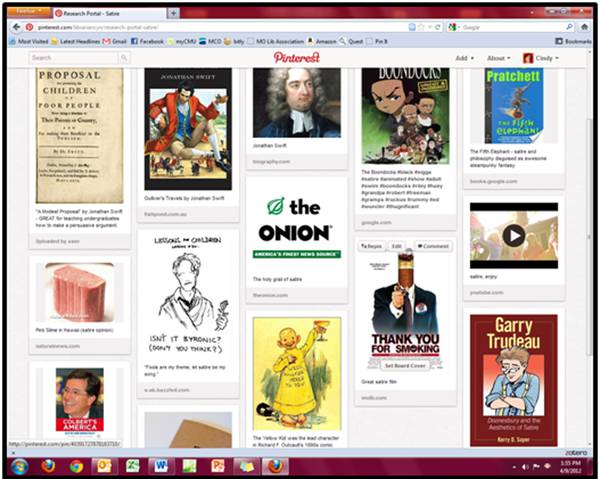Play the YouTube satire video
This screenshot has width=600, height=479.
(x=513, y=235)
